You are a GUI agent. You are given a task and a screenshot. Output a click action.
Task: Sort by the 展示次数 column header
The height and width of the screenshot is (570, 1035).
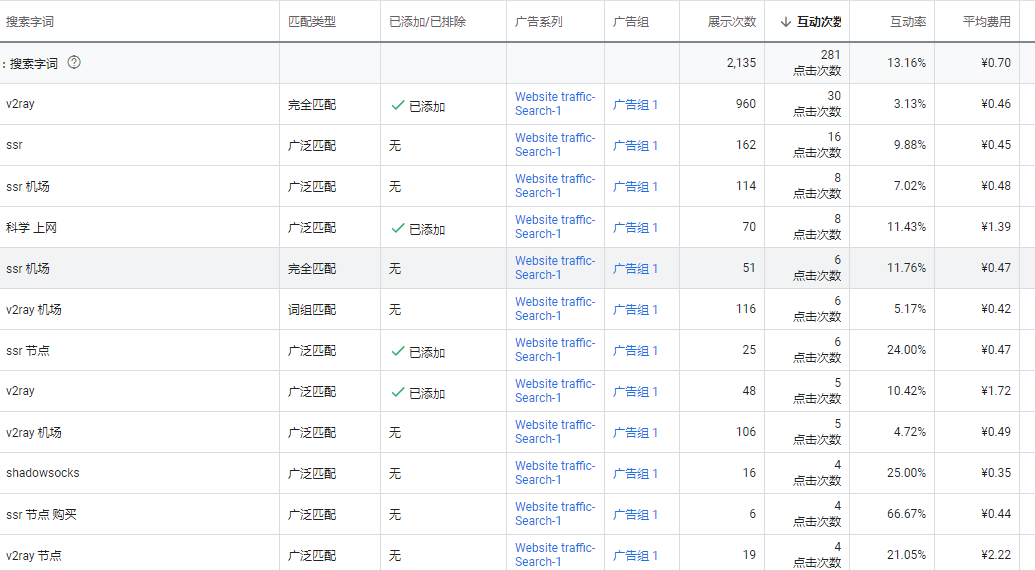[x=731, y=22]
